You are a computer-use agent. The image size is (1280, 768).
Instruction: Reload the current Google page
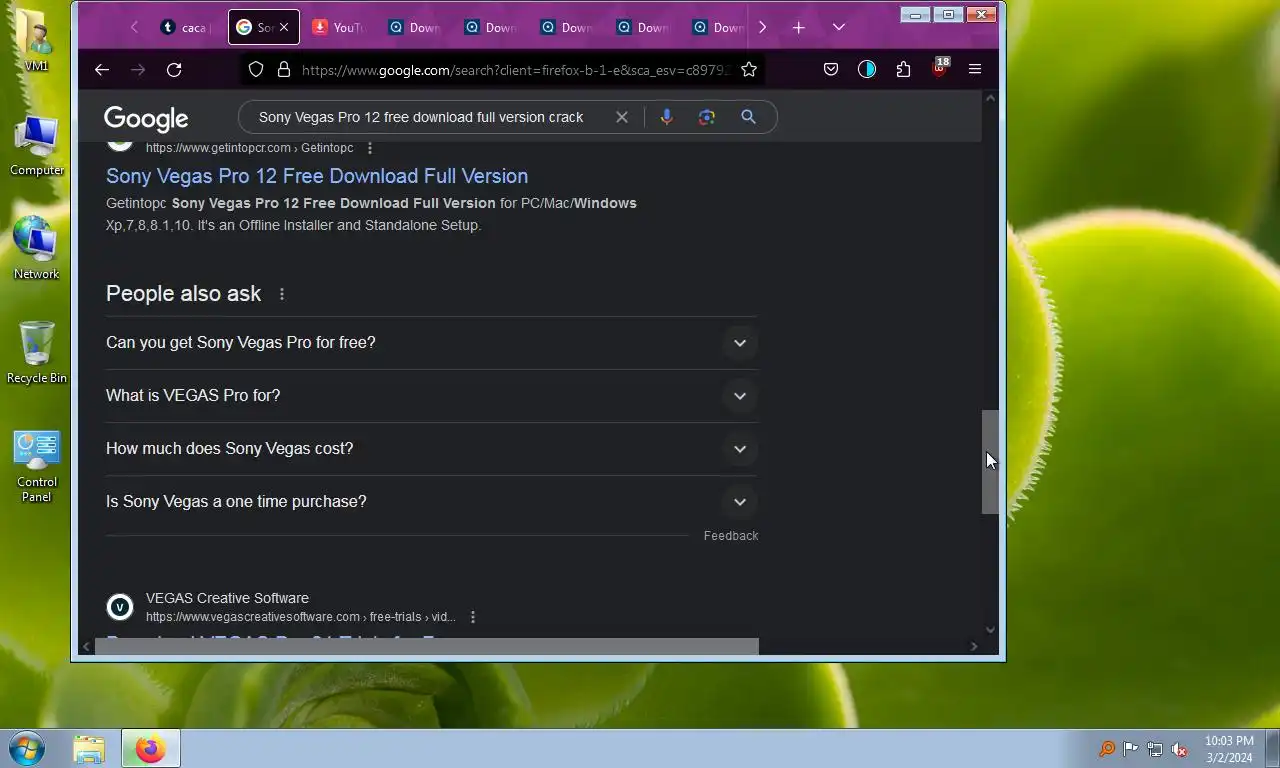click(174, 69)
